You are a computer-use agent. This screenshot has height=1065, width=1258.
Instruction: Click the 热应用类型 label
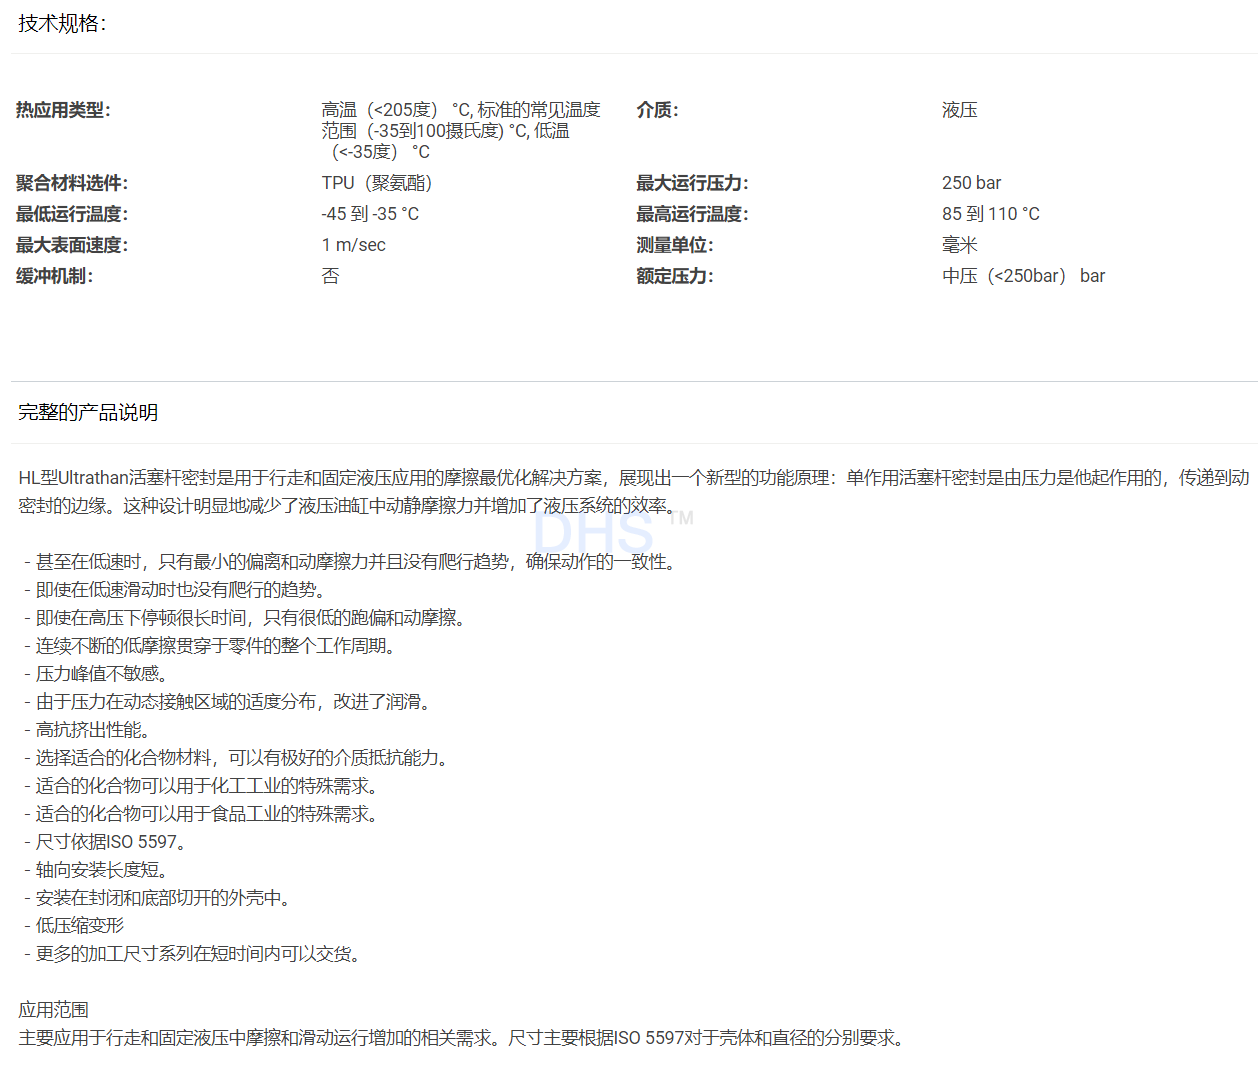point(63,110)
